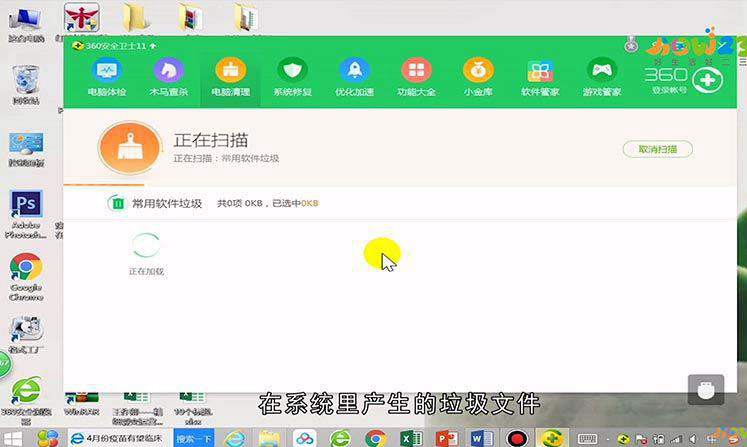Click the network signal tray icon
The height and width of the screenshot is (447, 747).
pos(676,439)
